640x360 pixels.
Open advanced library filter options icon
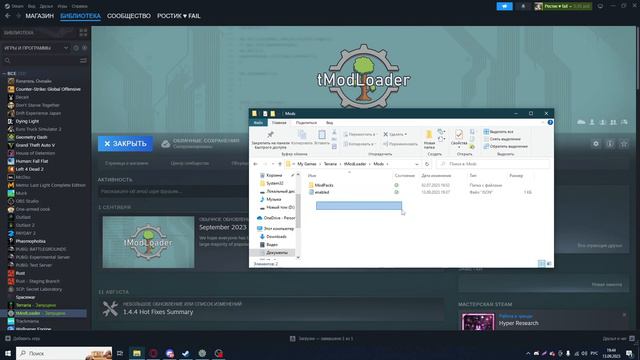83,60
